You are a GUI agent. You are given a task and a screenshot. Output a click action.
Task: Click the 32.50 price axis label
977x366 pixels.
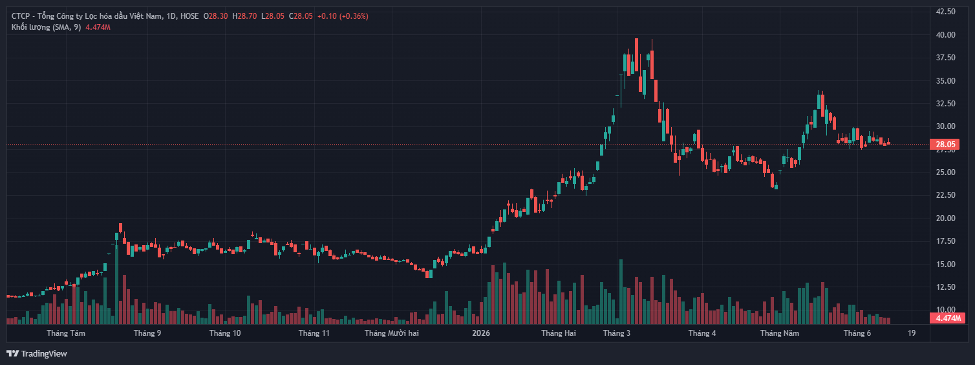coord(946,104)
